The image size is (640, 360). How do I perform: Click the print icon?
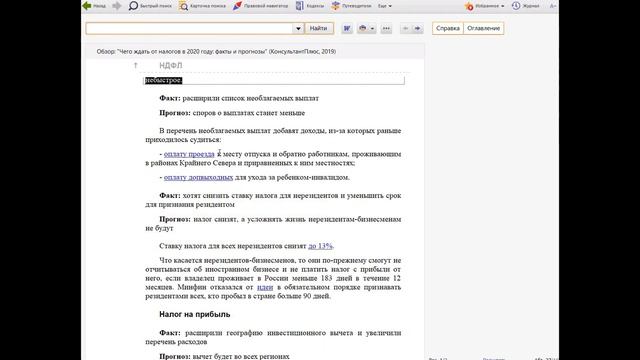click(362, 28)
